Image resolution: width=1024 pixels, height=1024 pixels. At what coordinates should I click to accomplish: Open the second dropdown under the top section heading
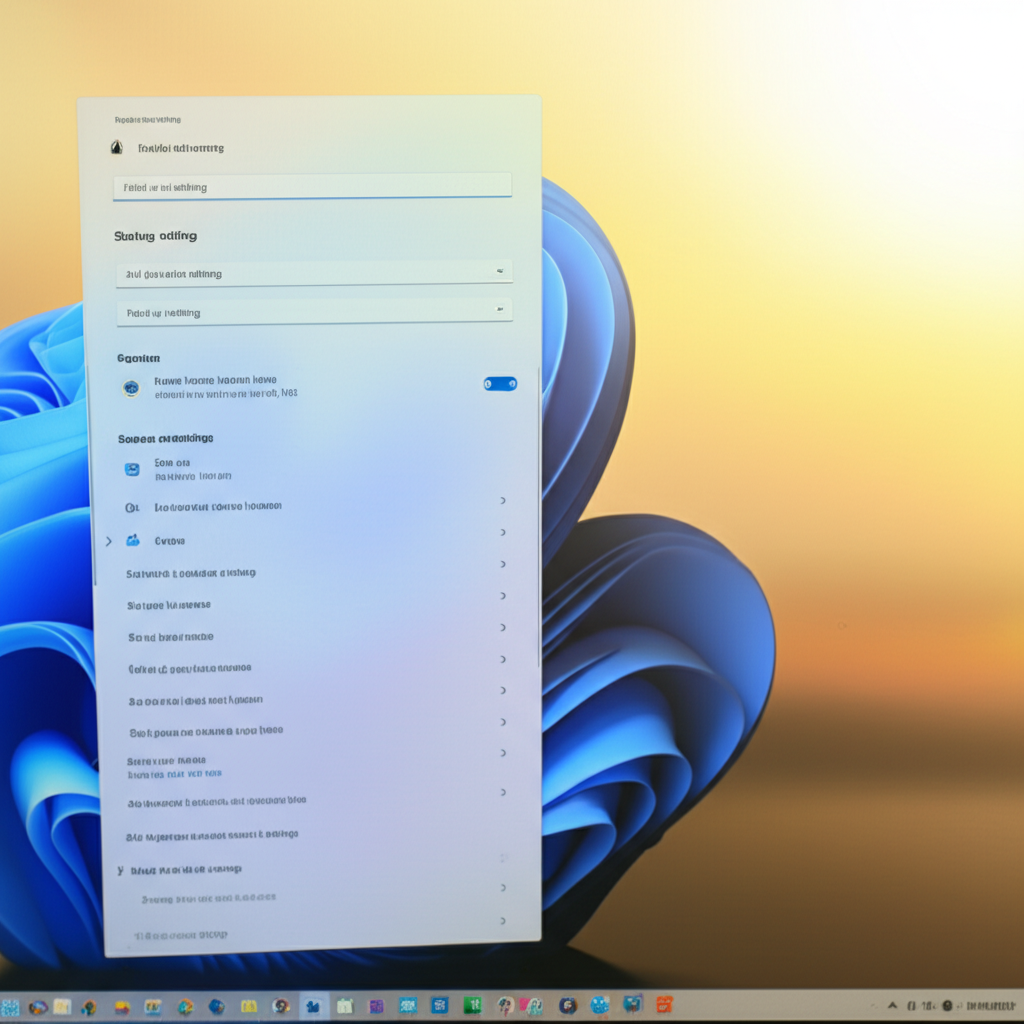tap(314, 312)
